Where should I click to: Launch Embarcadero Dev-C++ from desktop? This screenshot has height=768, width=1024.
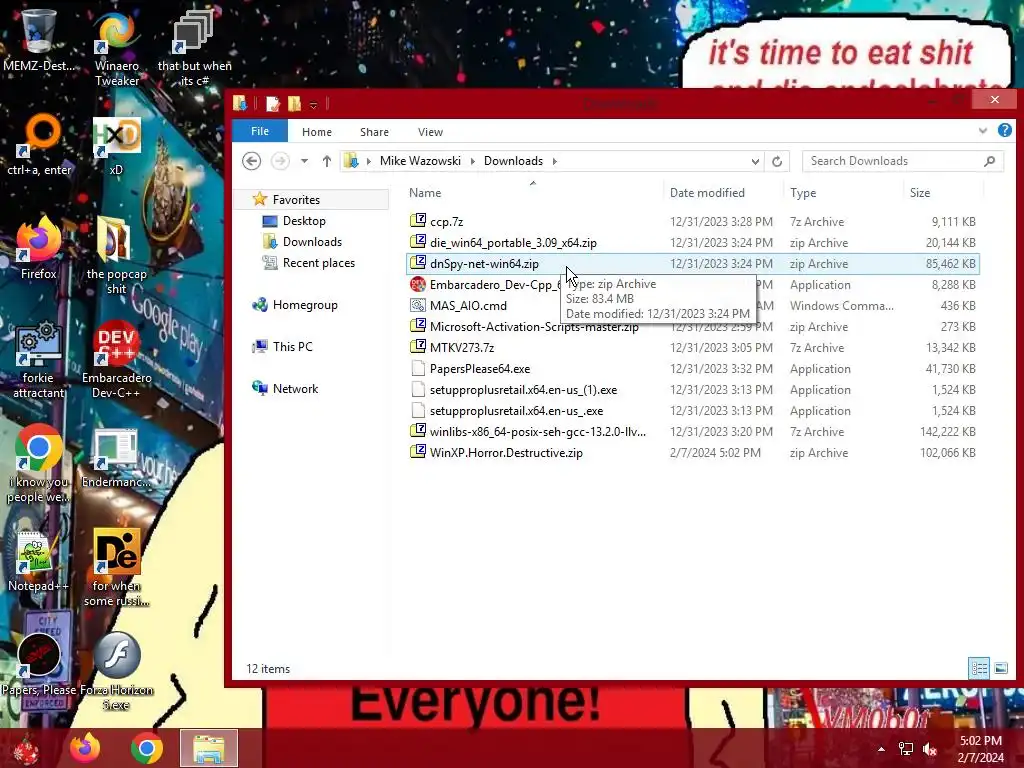click(x=117, y=360)
